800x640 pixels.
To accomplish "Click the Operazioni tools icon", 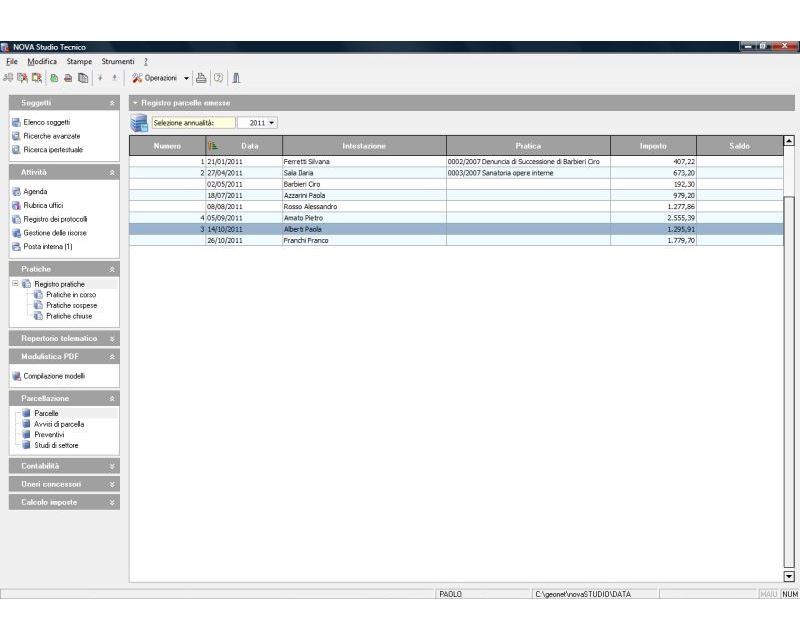I will click(137, 78).
